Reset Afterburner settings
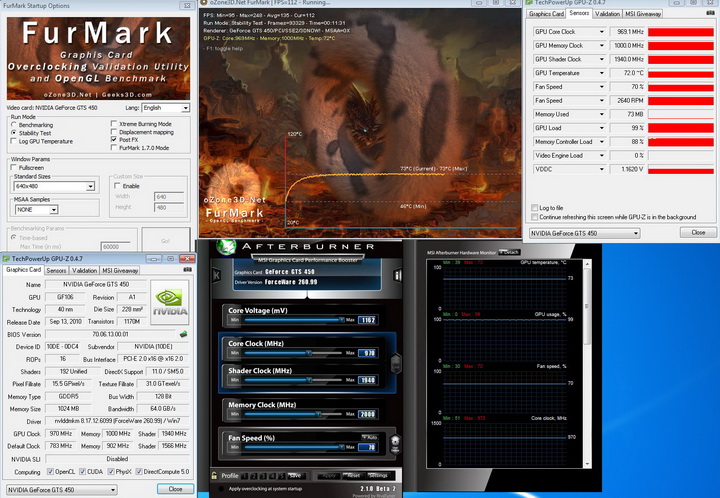This screenshot has height=498, width=720. coord(354,476)
